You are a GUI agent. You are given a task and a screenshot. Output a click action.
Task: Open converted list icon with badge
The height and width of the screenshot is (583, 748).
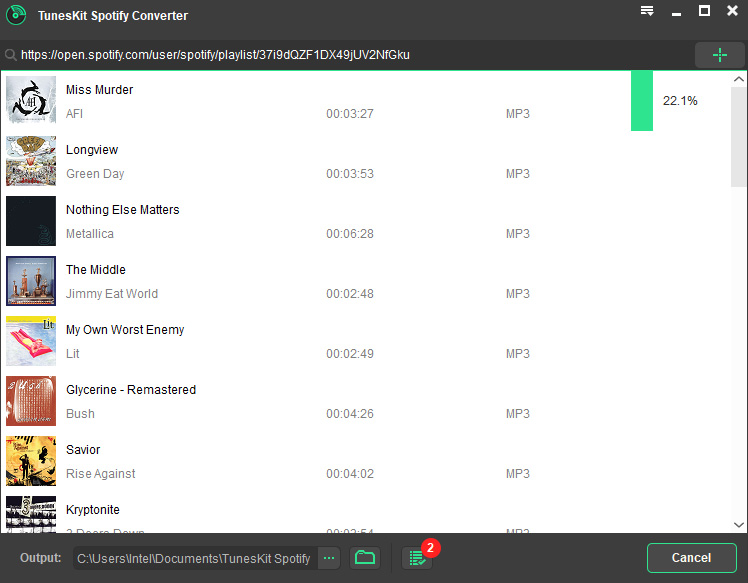[x=417, y=558]
